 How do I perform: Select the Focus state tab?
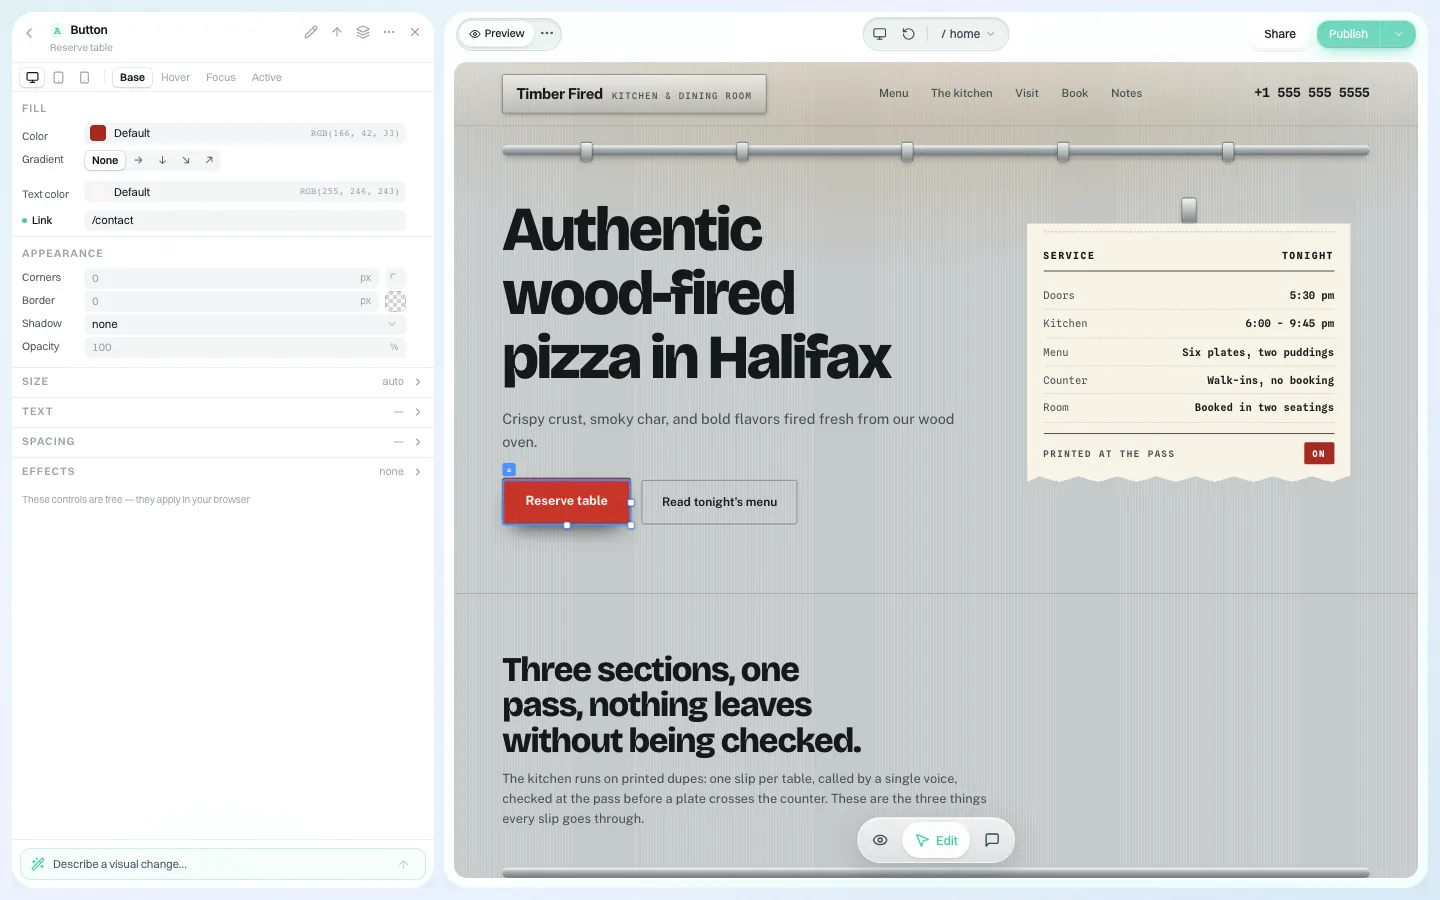(221, 77)
